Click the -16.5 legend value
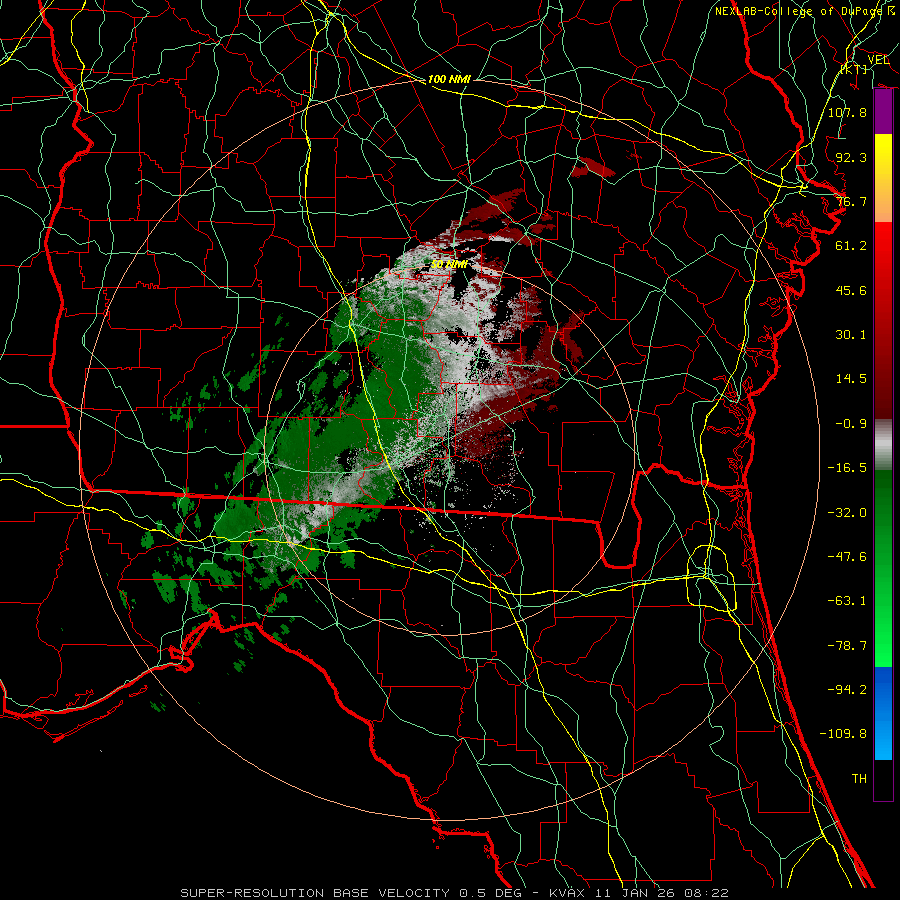Screen dimensions: 900x900 (x=847, y=468)
